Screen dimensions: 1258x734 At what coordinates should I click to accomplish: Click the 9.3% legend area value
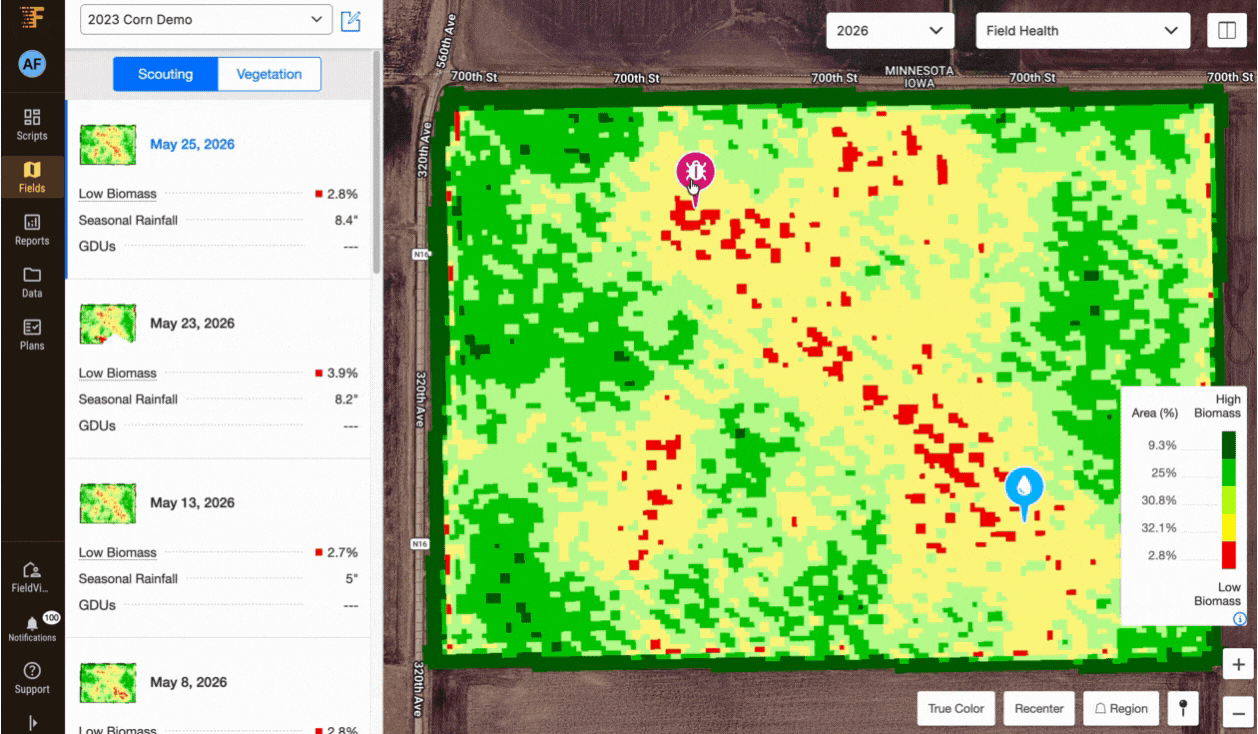(1163, 445)
